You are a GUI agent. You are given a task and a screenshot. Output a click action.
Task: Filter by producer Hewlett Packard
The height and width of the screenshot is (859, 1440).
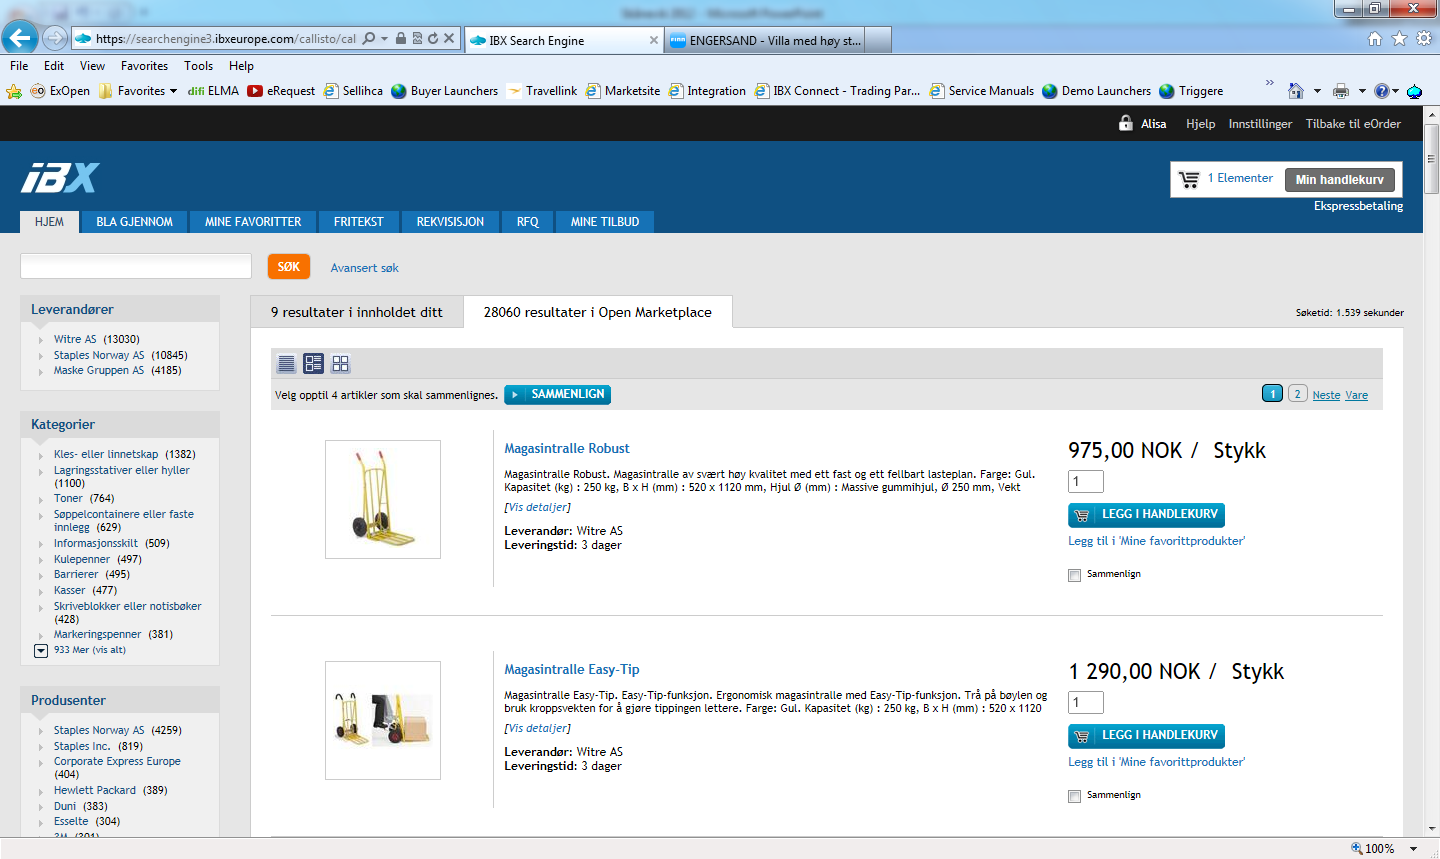pyautogui.click(x=95, y=790)
